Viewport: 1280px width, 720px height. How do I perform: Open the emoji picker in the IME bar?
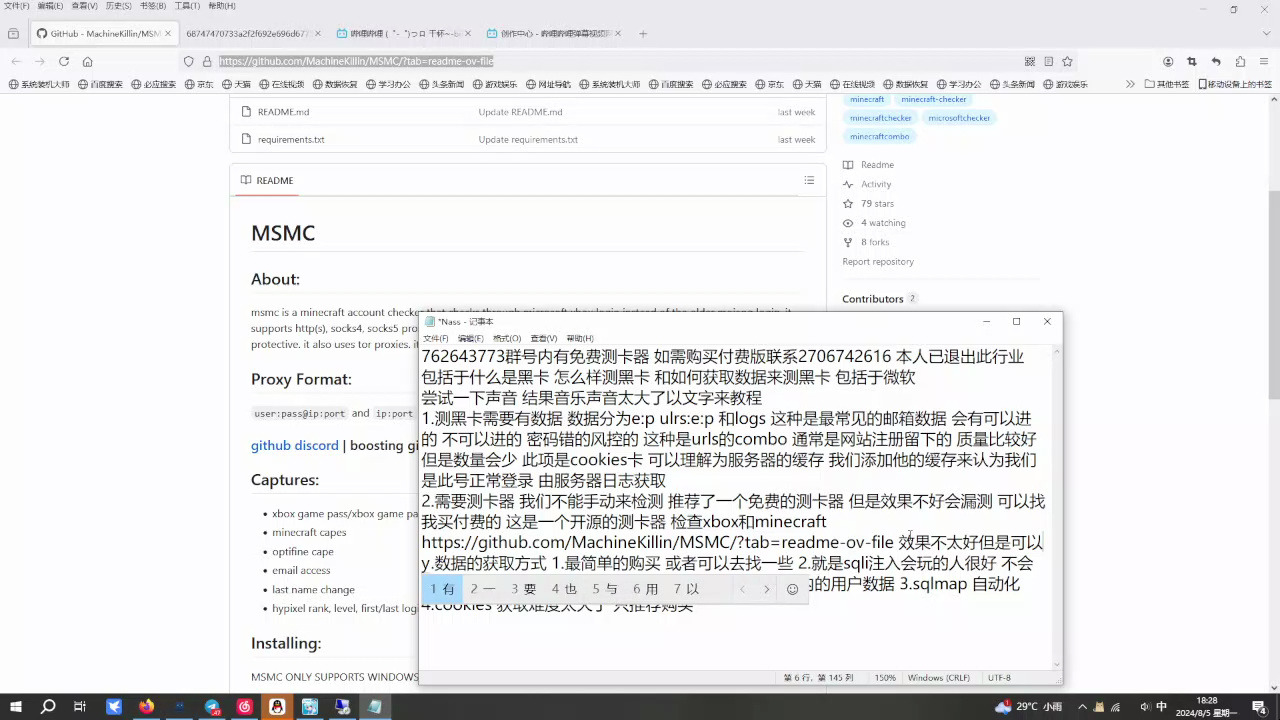tap(793, 589)
